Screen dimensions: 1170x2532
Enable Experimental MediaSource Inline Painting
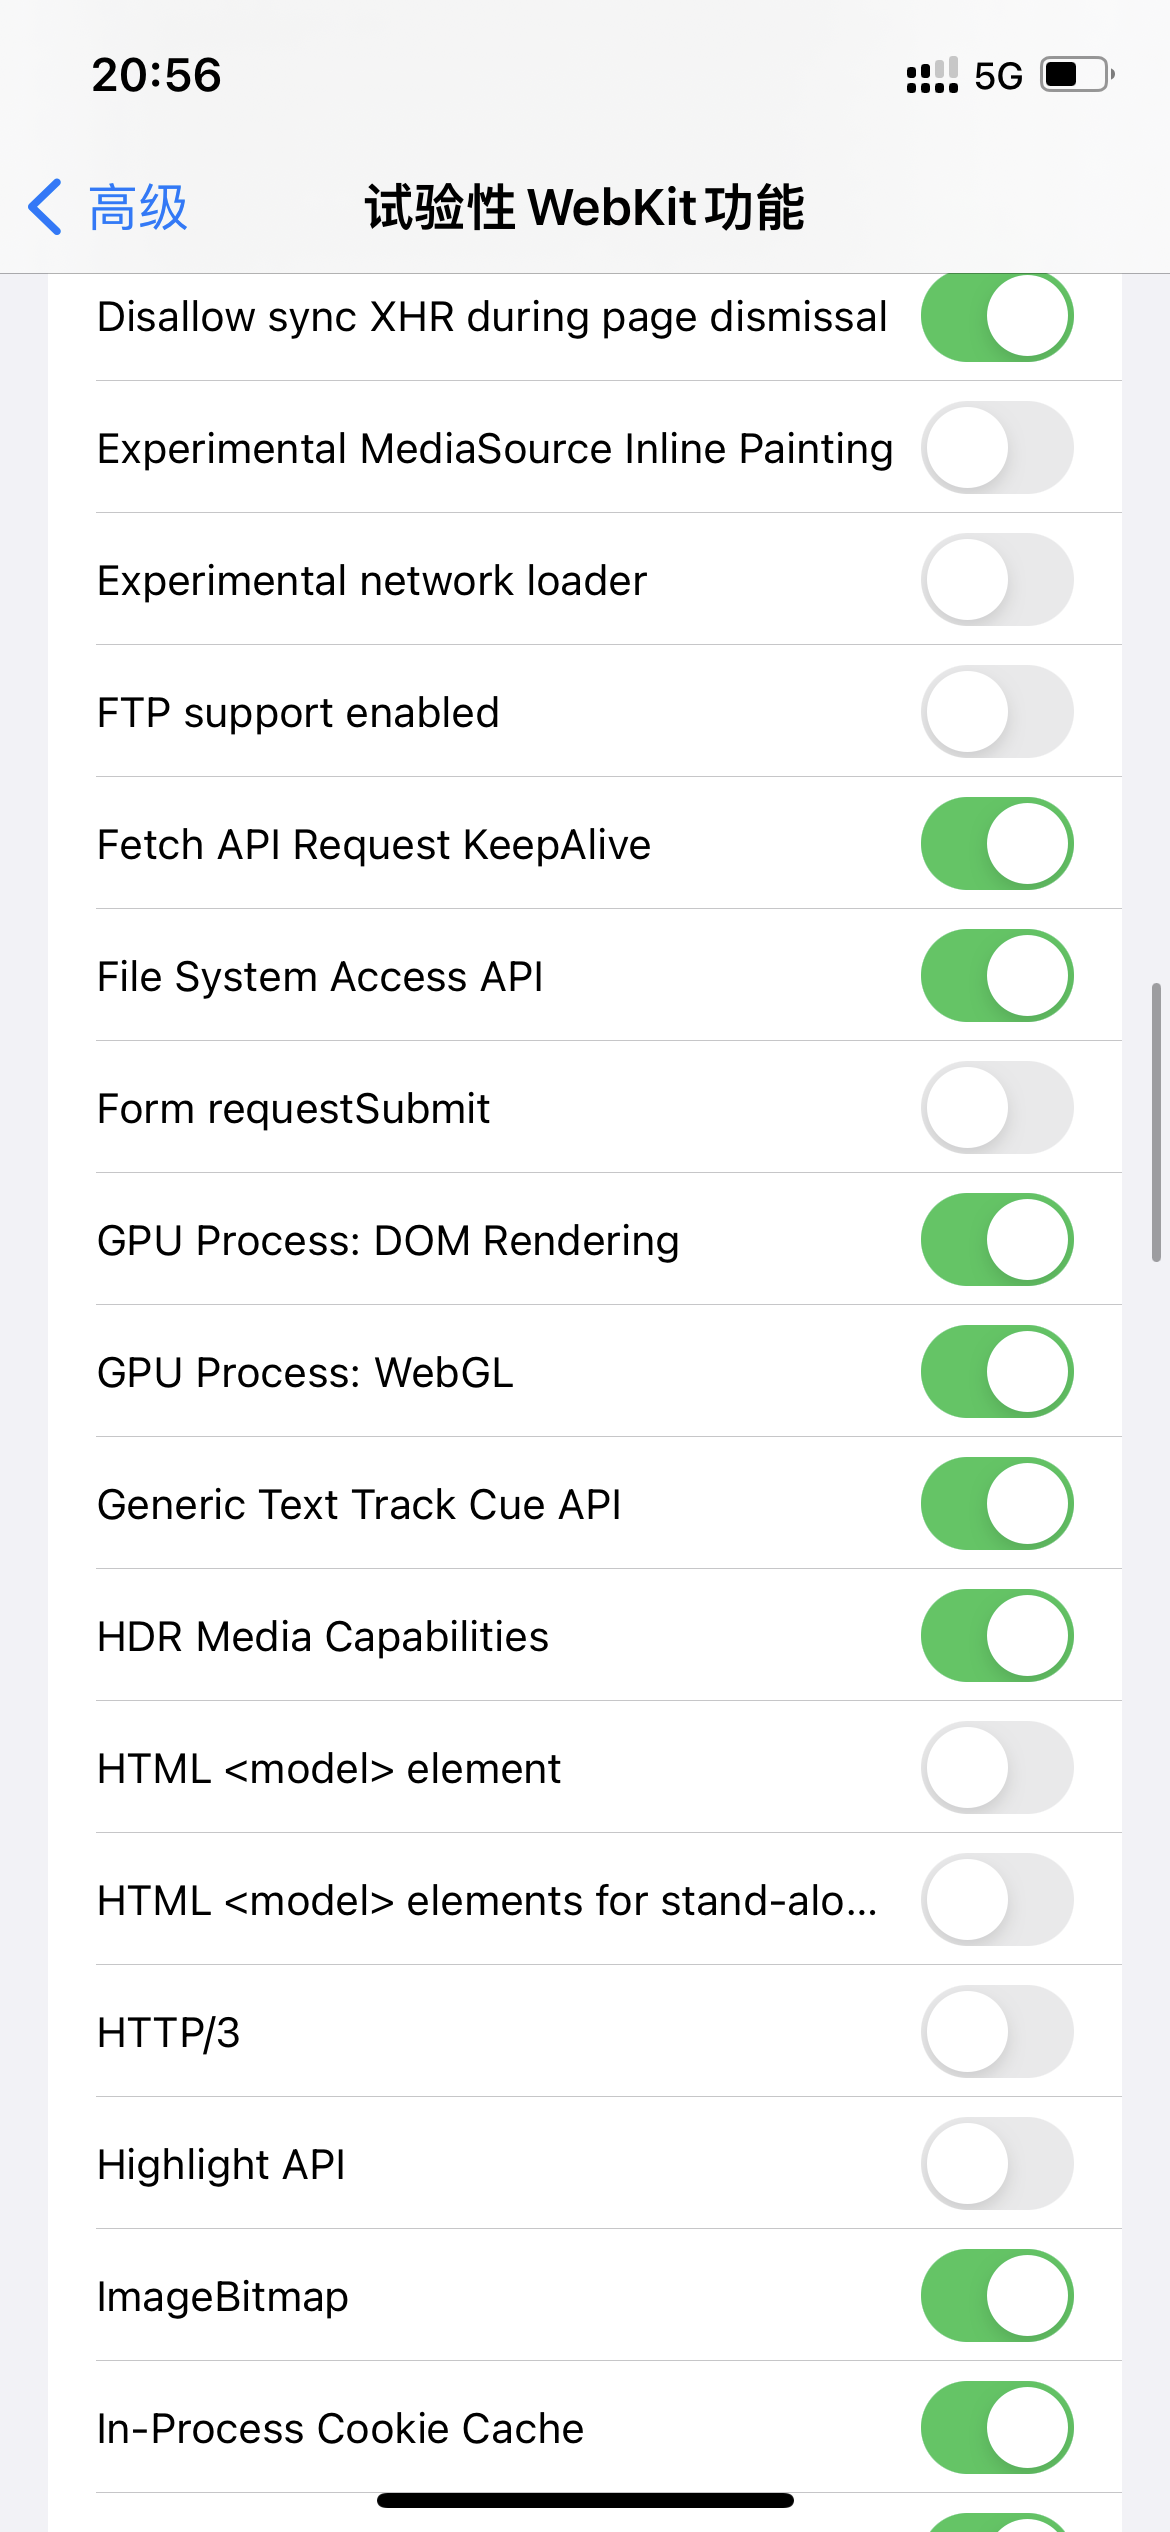click(996, 448)
